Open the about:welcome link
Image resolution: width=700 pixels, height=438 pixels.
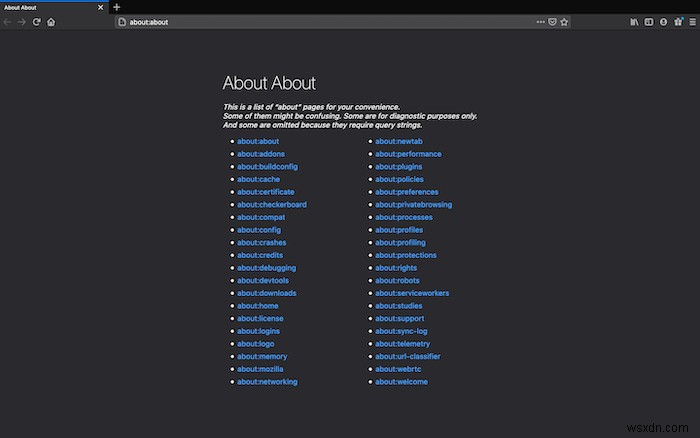pyautogui.click(x=401, y=382)
